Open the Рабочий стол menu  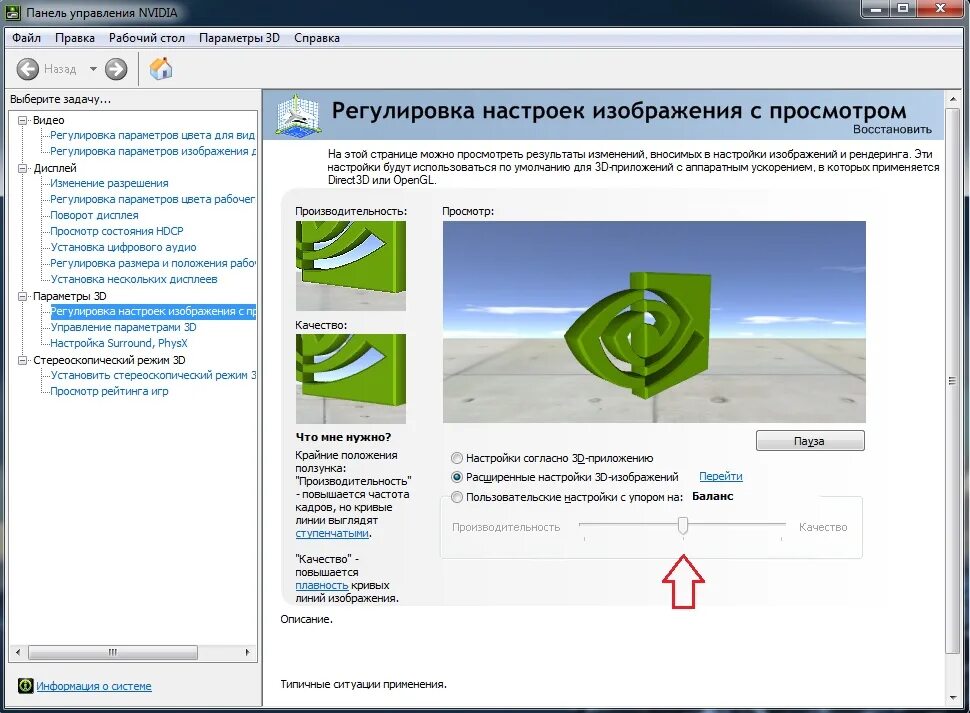pos(147,38)
